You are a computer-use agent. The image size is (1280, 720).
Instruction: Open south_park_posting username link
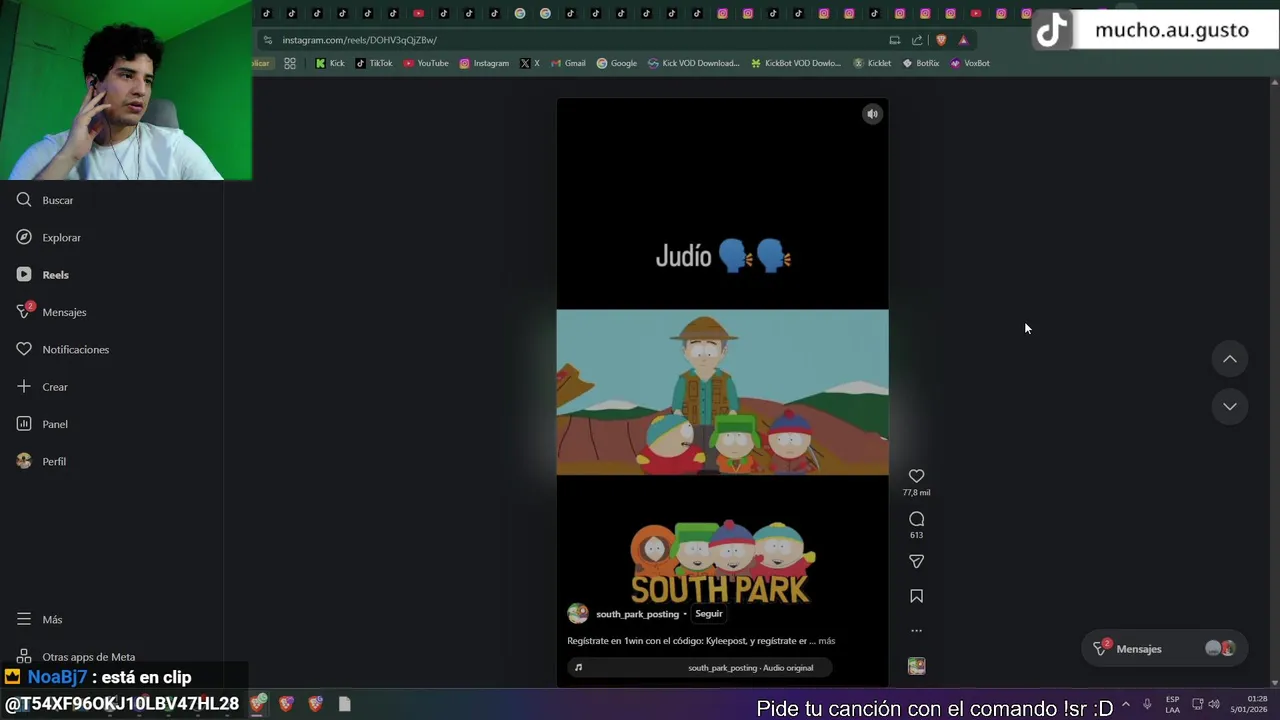point(637,614)
